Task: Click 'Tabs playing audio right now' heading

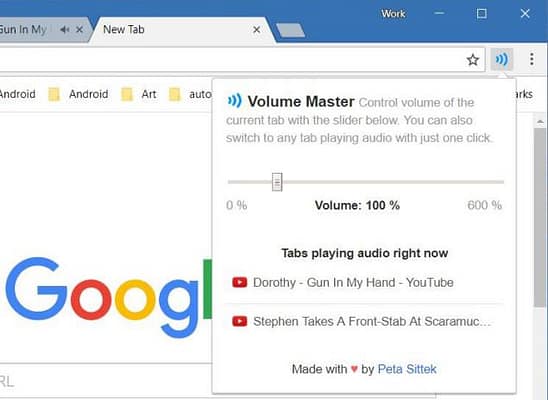Action: click(x=365, y=253)
